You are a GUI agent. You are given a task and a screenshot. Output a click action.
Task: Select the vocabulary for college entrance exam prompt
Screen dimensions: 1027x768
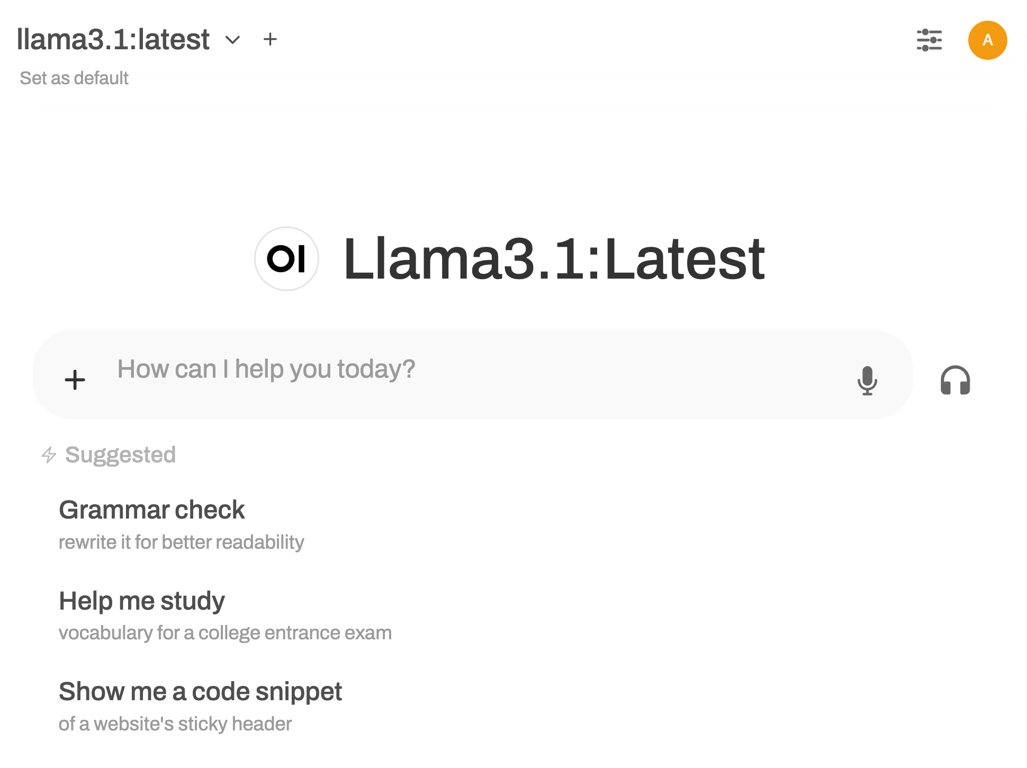(x=225, y=632)
